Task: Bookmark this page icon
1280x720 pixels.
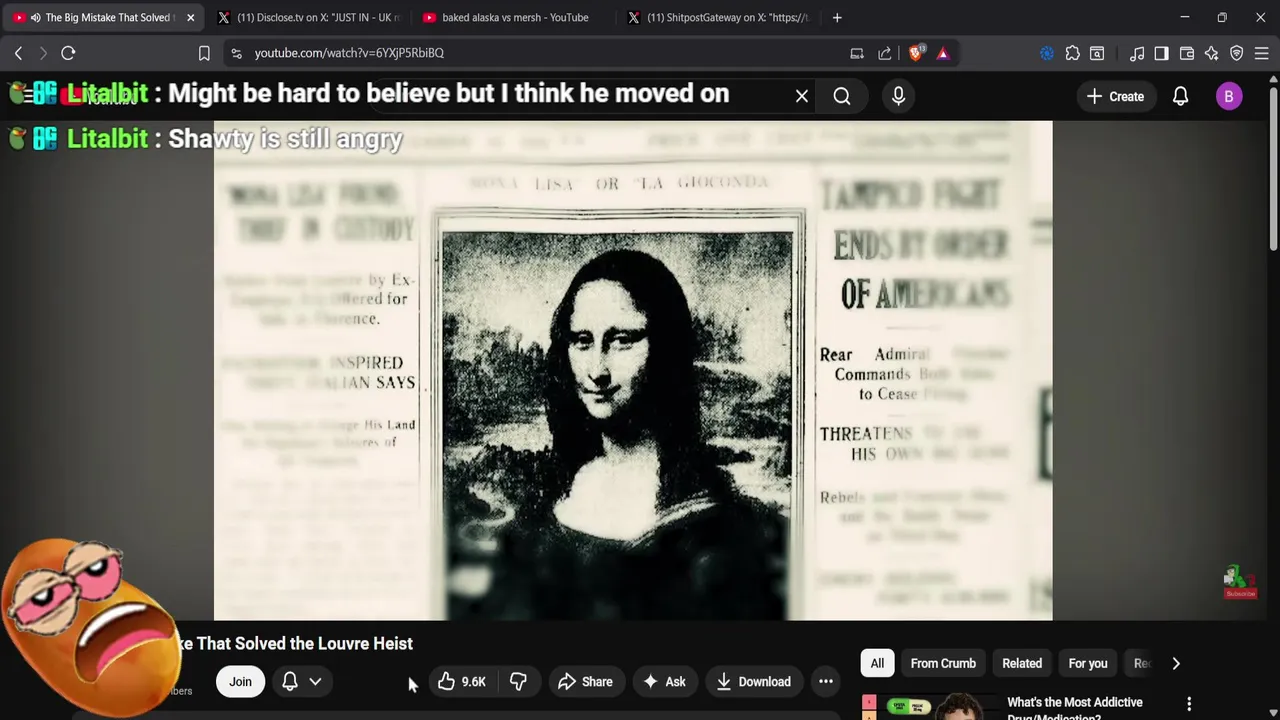Action: [x=204, y=53]
